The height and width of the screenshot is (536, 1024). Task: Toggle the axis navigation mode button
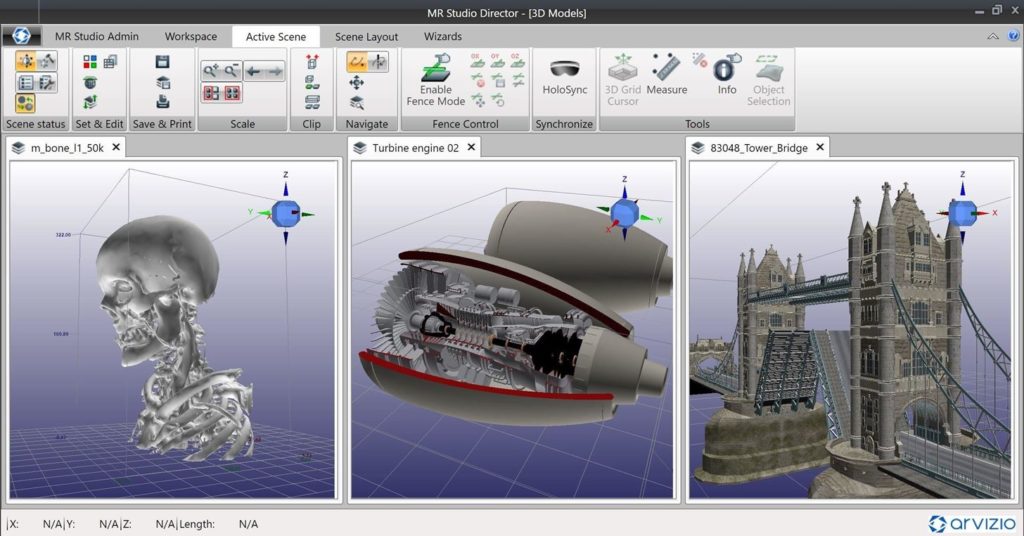pyautogui.click(x=378, y=62)
